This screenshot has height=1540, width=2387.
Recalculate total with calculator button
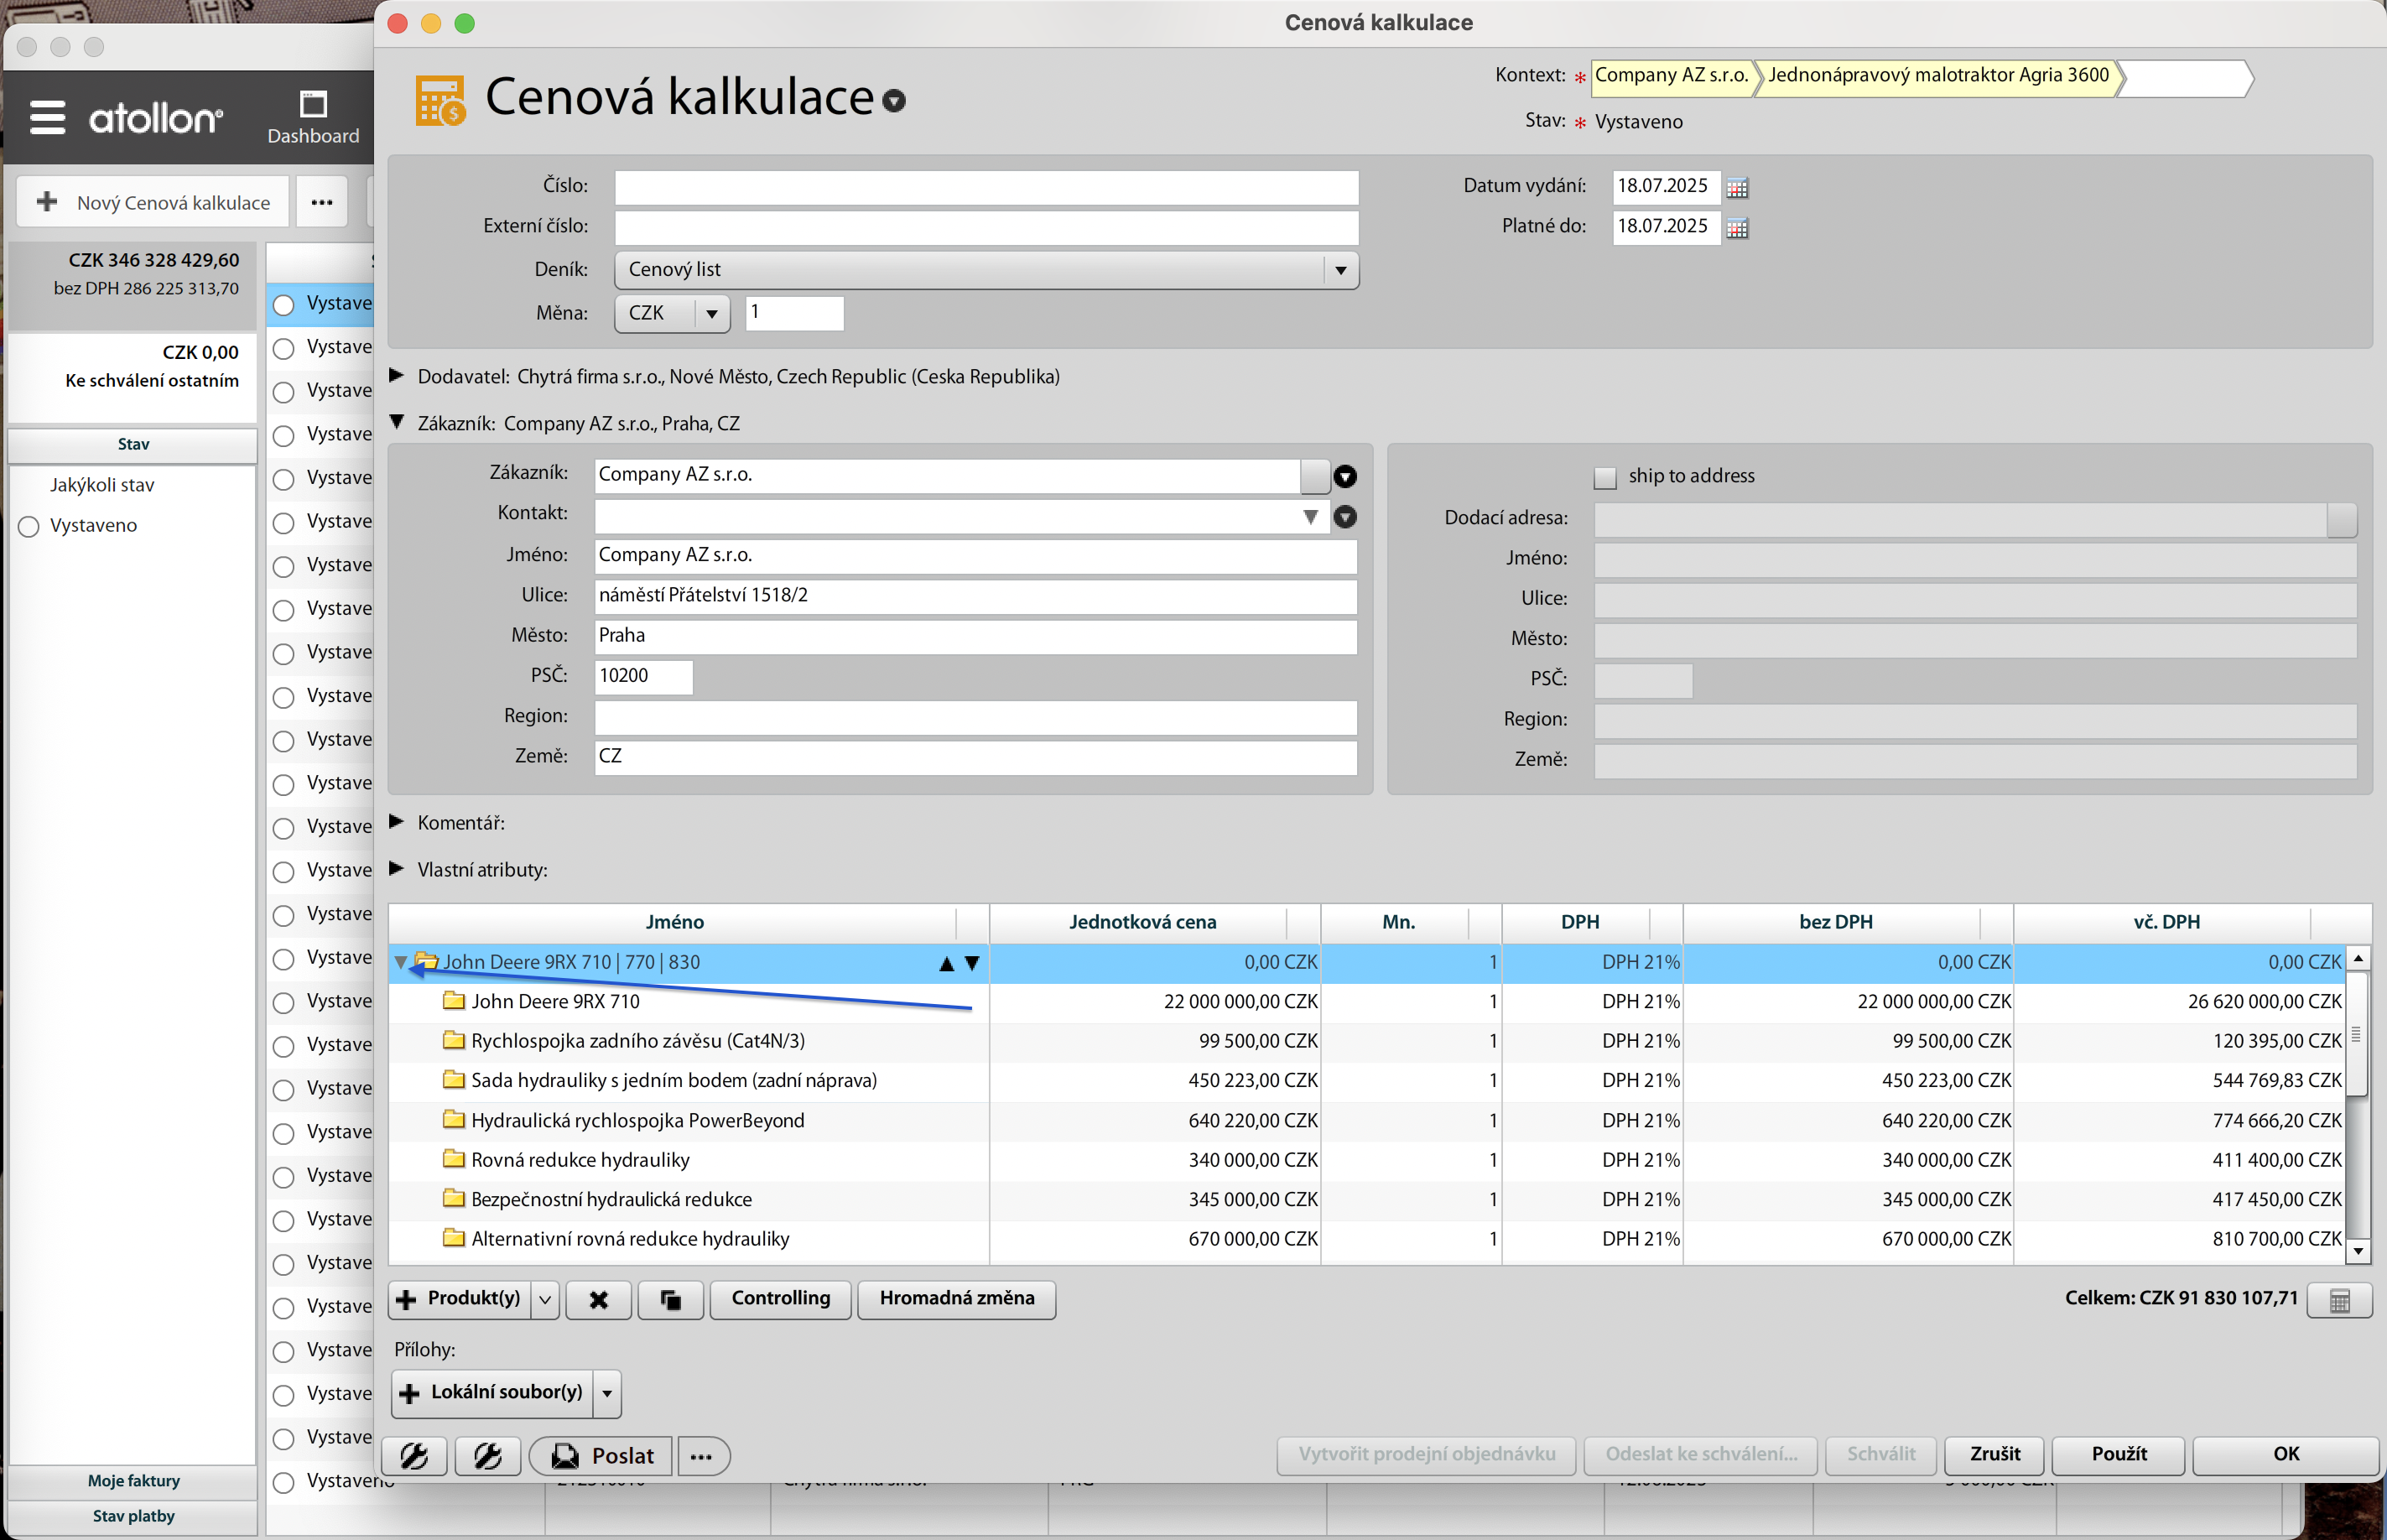tap(2338, 1300)
